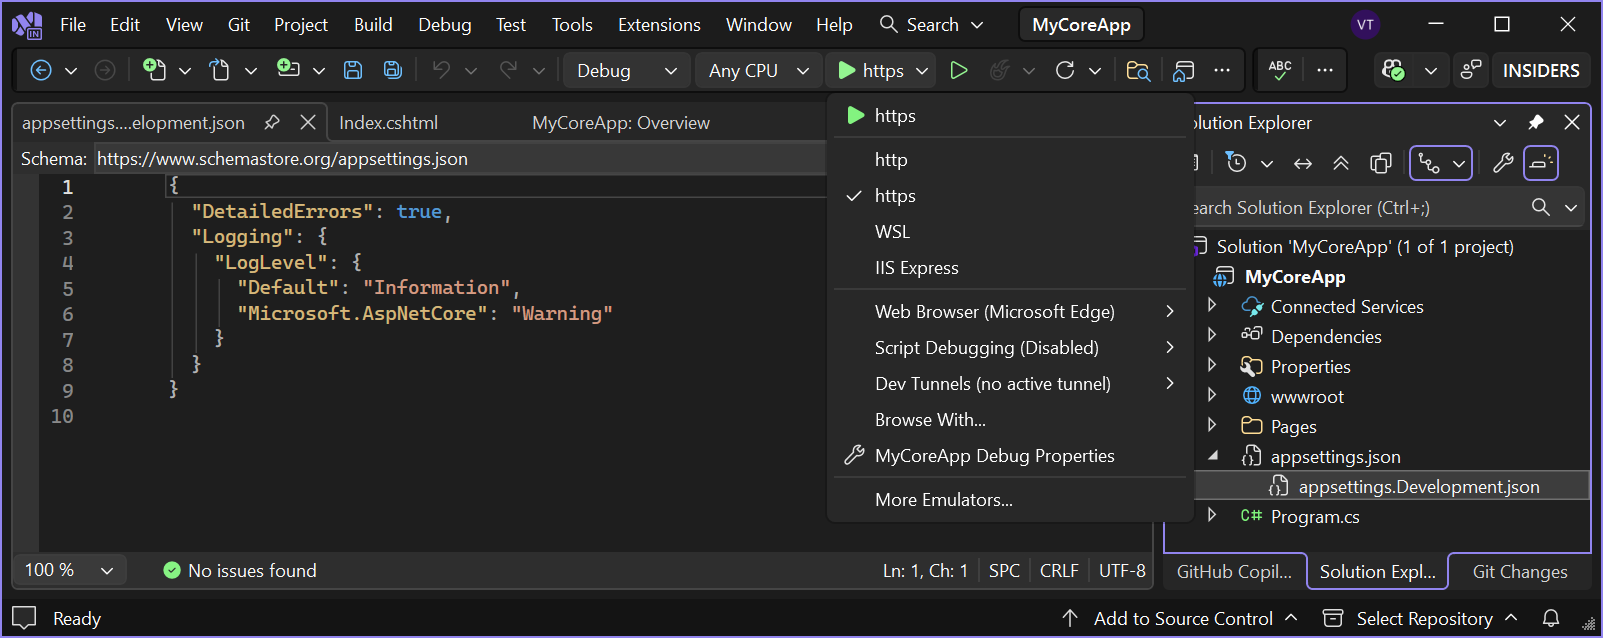Image resolution: width=1603 pixels, height=638 pixels.
Task: Click the Undo icon in toolbar
Action: point(441,70)
